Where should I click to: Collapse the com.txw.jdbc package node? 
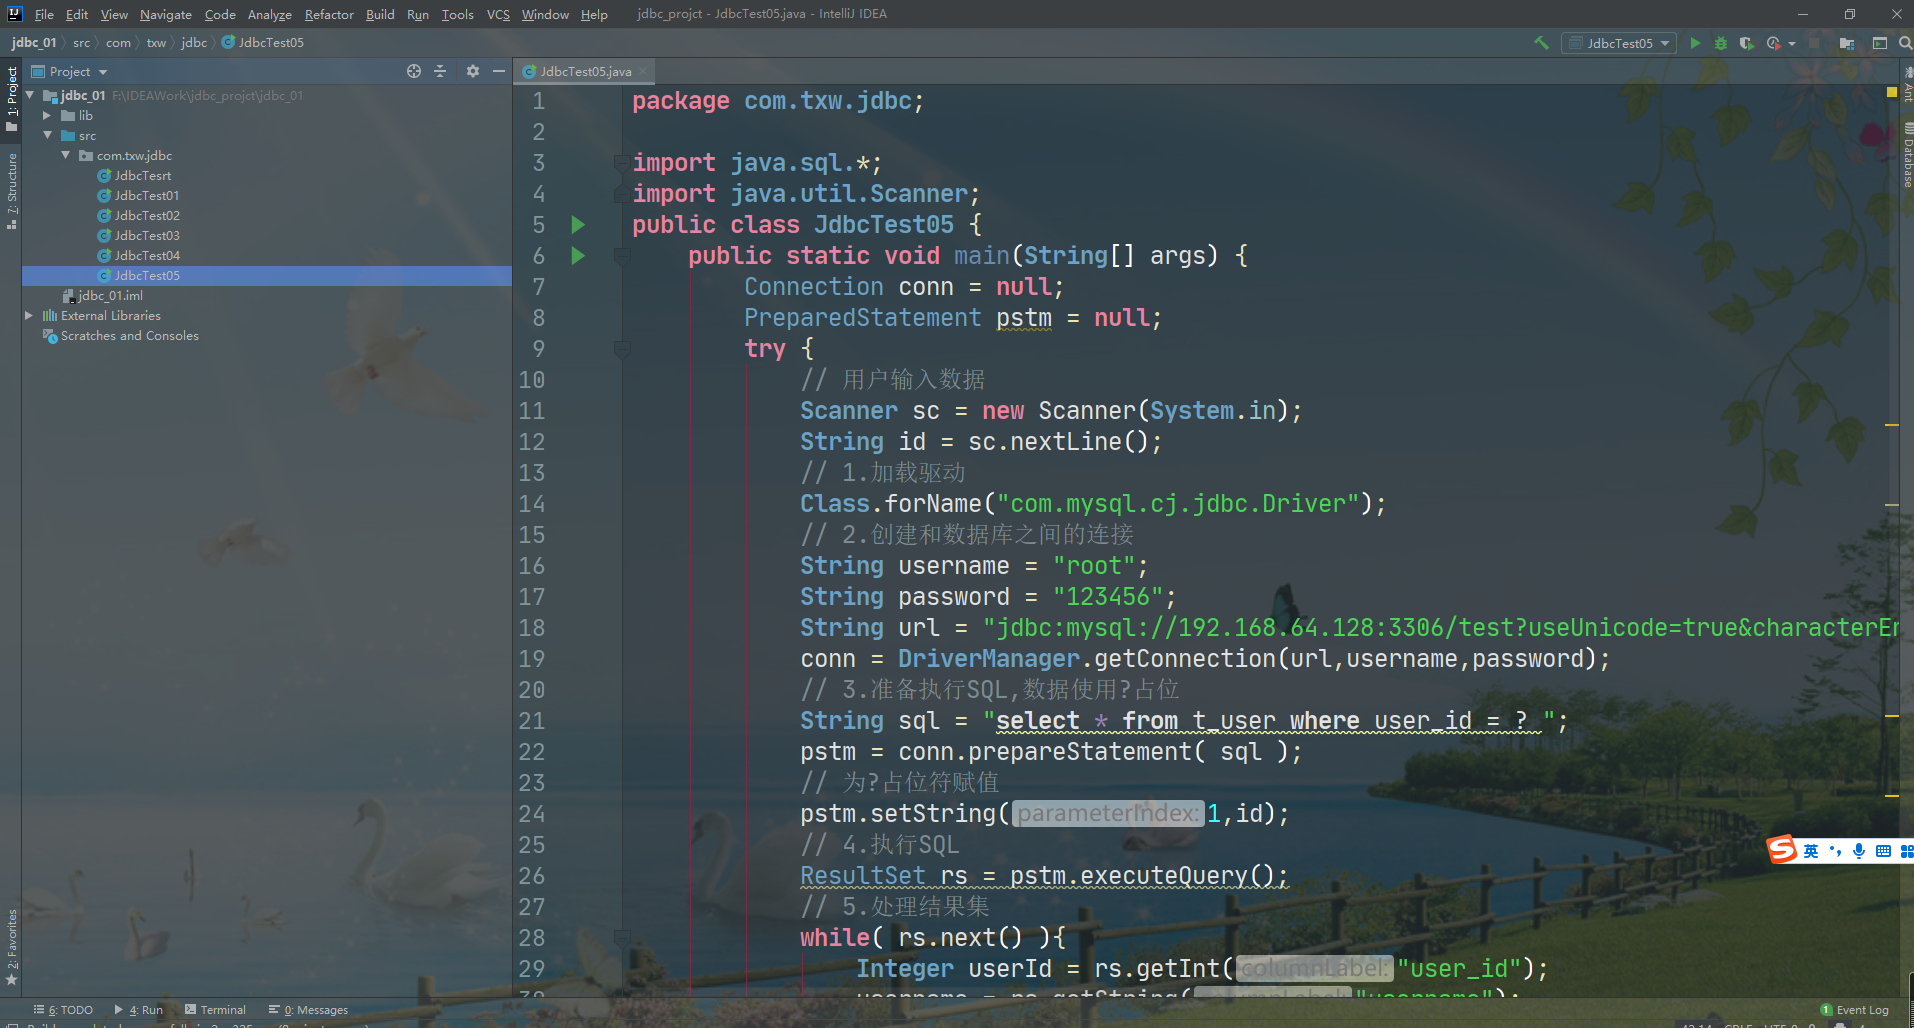(66, 155)
